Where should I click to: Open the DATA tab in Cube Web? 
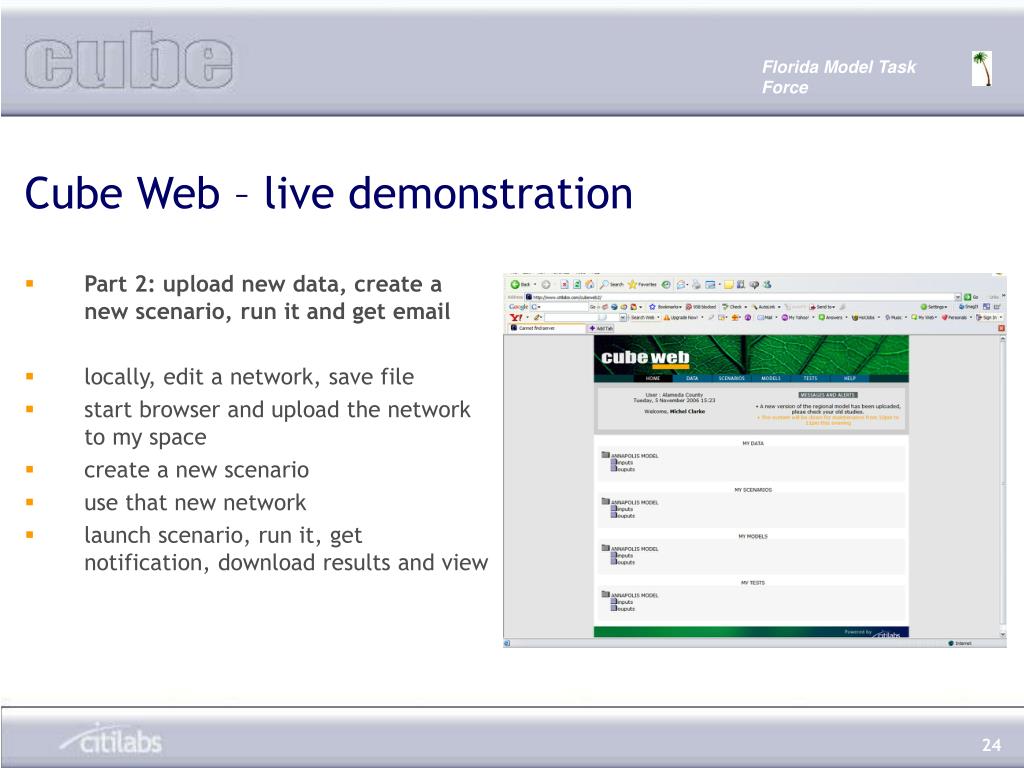(692, 378)
